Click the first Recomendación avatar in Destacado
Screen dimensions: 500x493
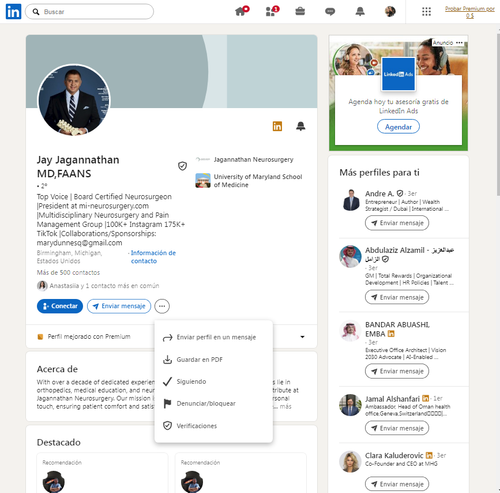pos(54,482)
